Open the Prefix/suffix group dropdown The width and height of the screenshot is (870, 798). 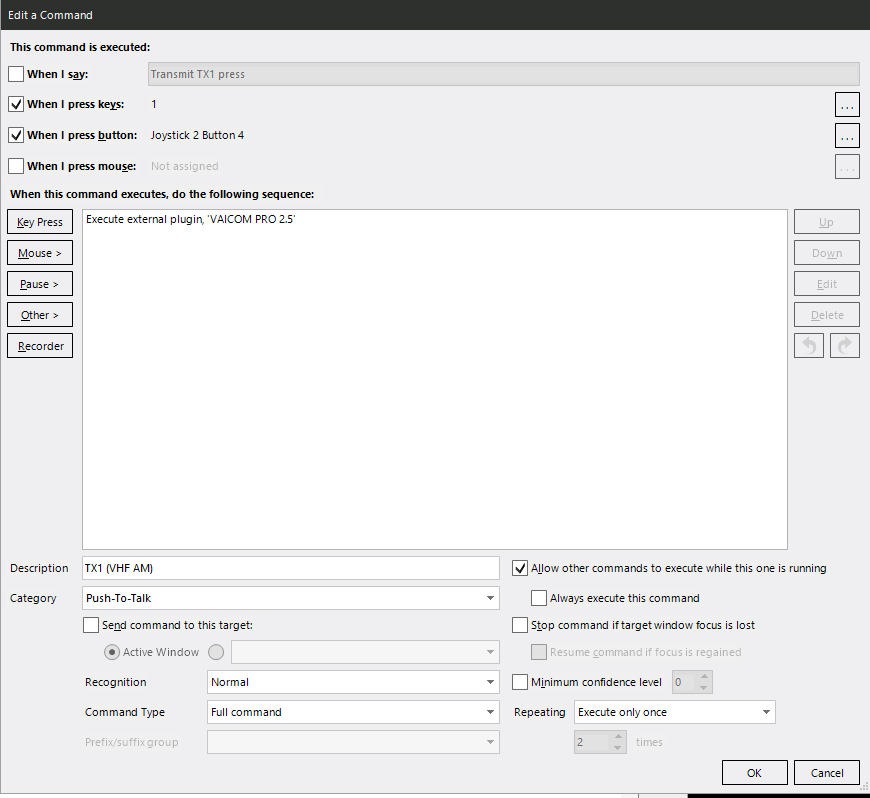pyautogui.click(x=353, y=742)
